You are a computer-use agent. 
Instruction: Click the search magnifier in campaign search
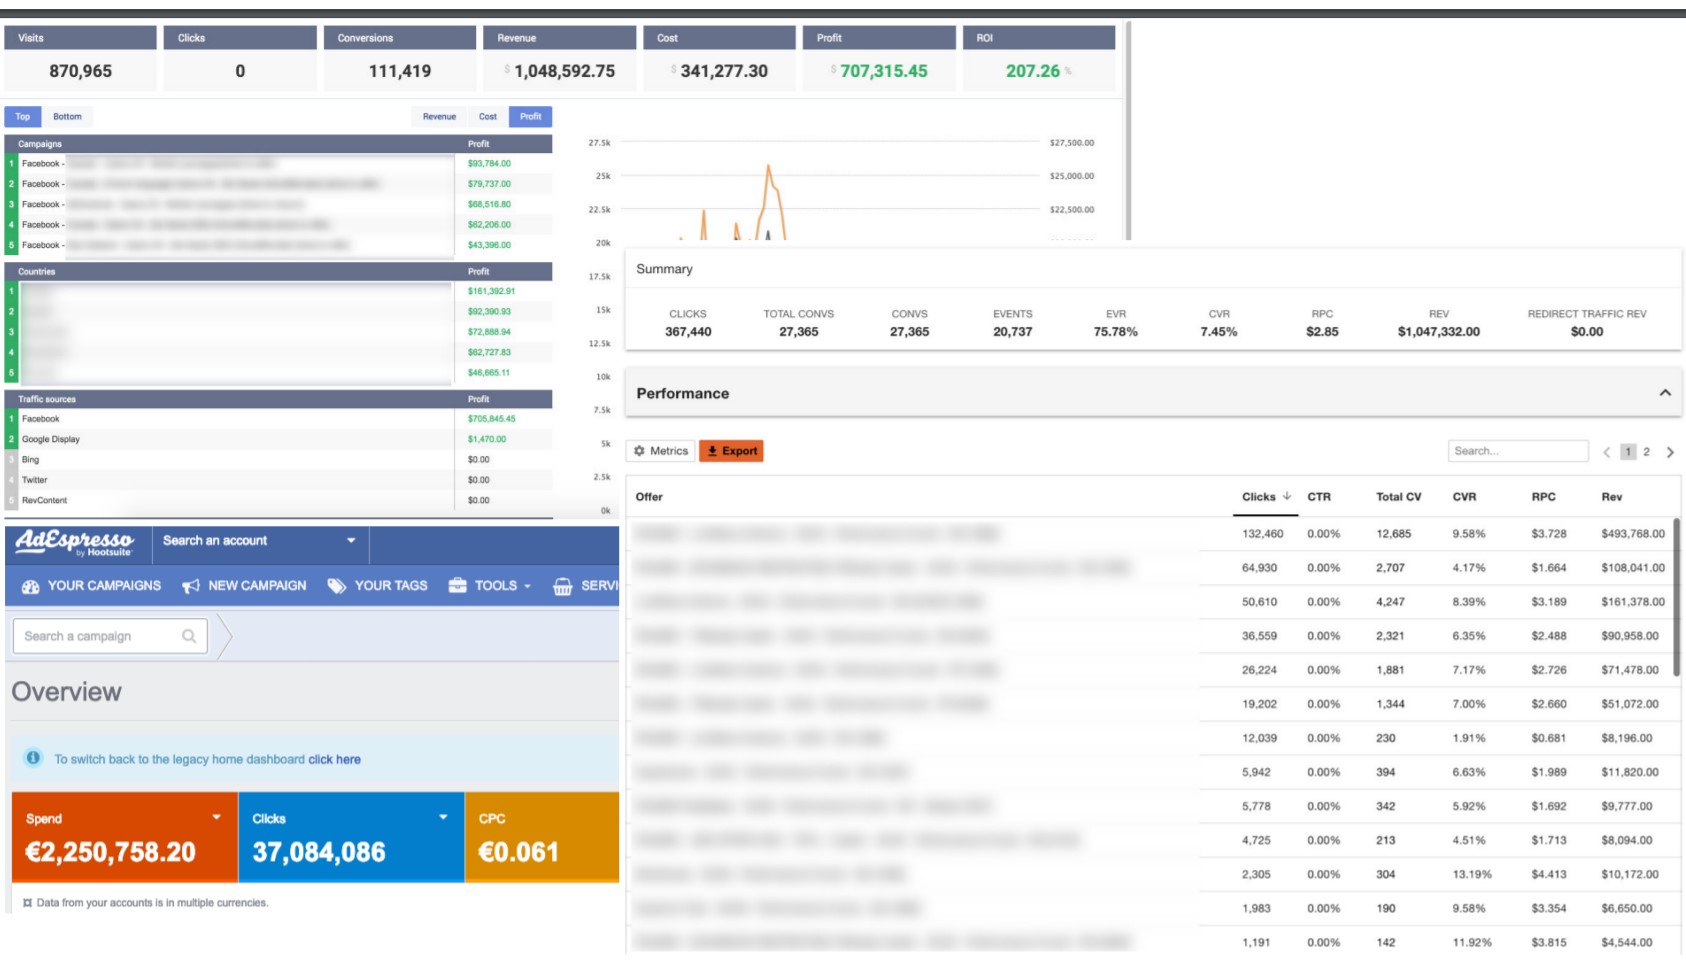[189, 636]
